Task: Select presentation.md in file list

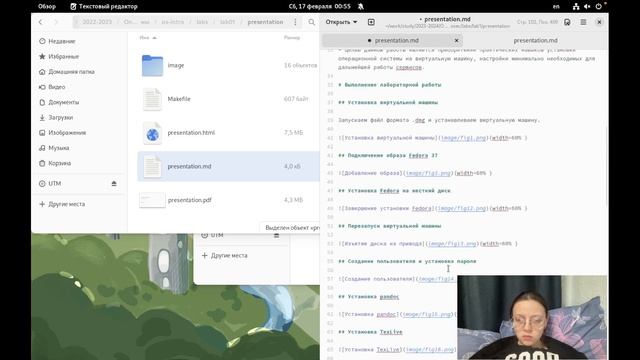Action: point(229,166)
